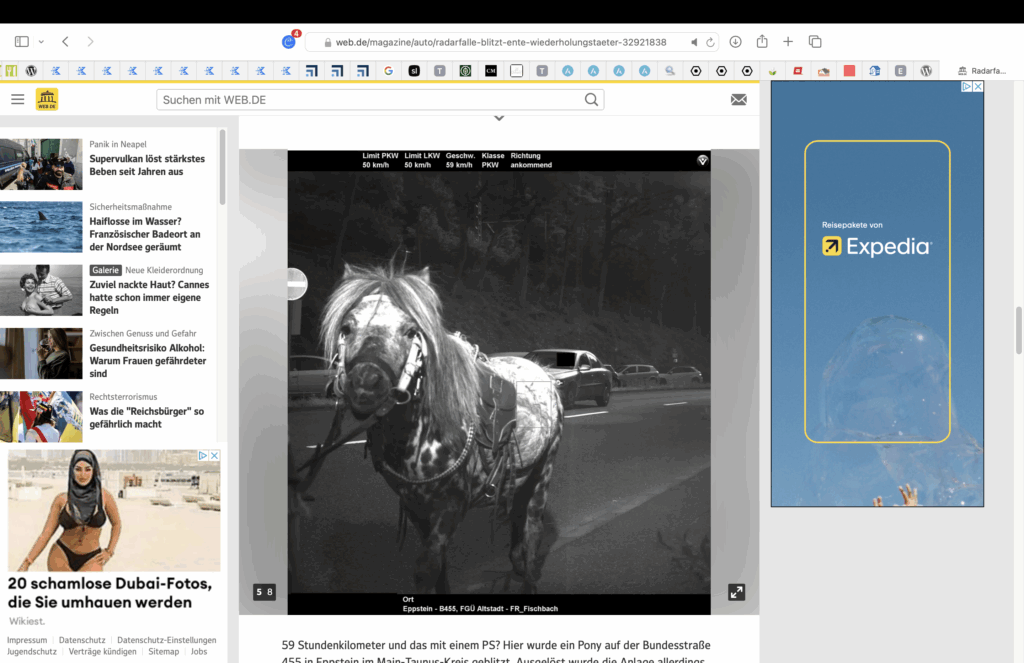1024x663 pixels.
Task: Expand gallery image to fullscreen
Action: tap(736, 592)
